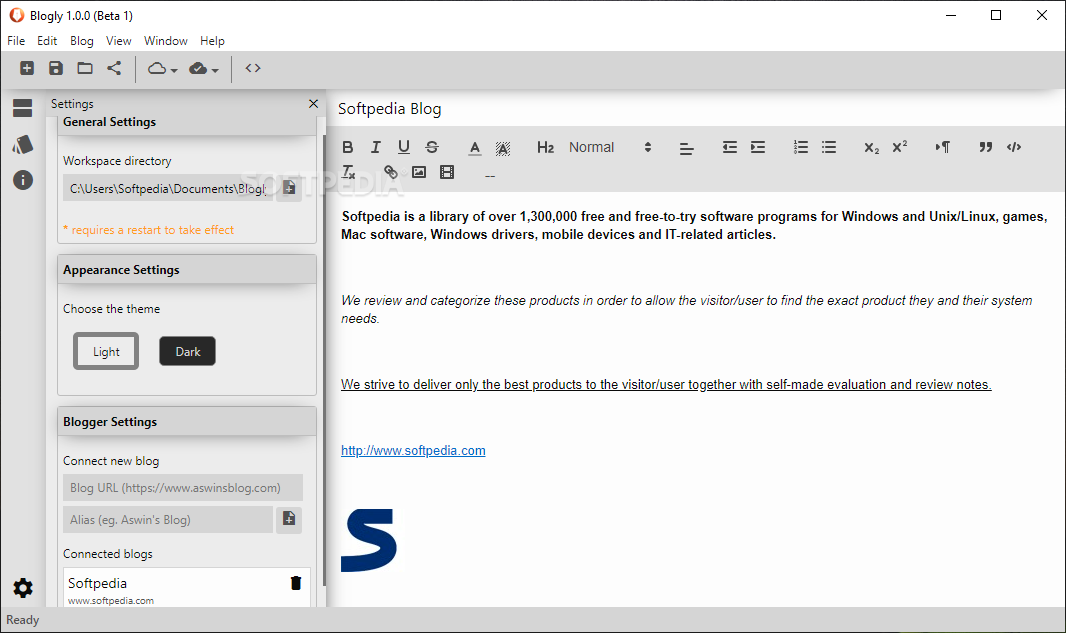
Task: Open the Window menu
Action: coord(165,41)
